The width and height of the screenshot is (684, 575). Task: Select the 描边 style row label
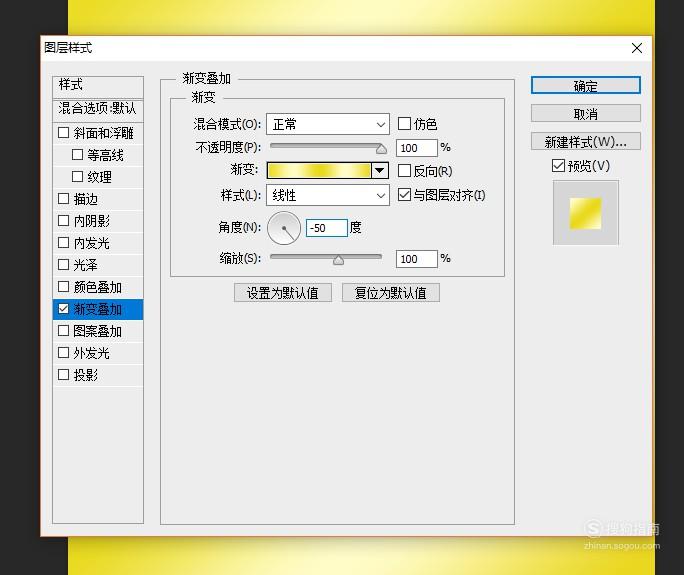pos(86,199)
